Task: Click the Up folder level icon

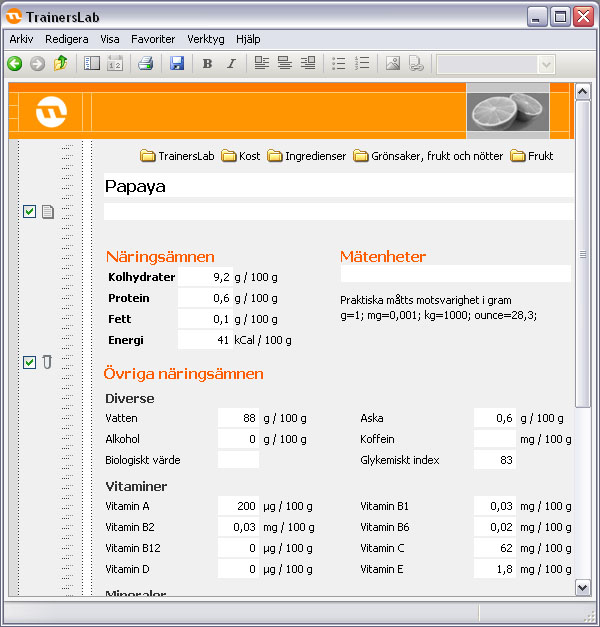Action: point(61,64)
